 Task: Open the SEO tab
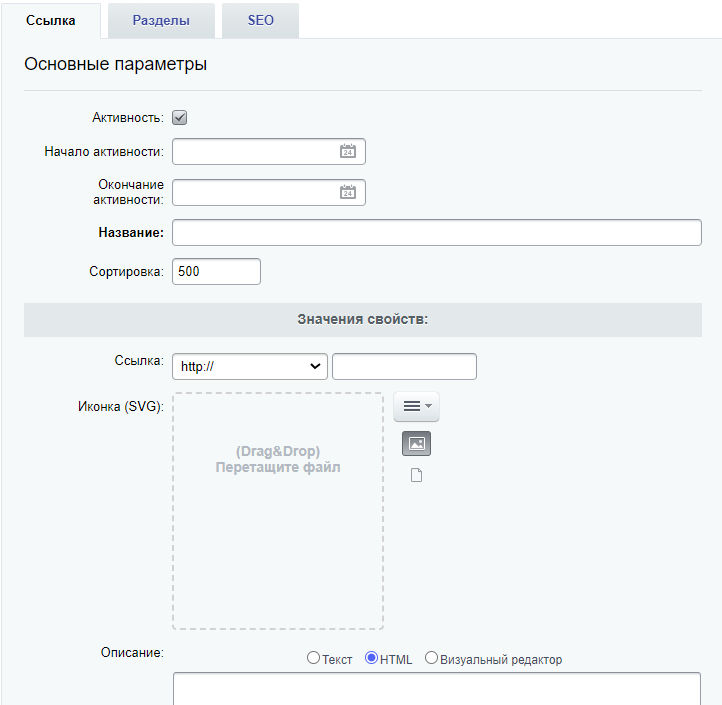click(261, 21)
